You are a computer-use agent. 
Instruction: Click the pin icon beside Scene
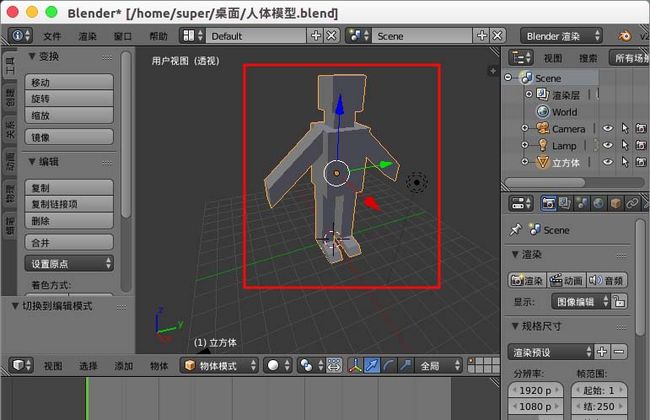[x=516, y=229]
